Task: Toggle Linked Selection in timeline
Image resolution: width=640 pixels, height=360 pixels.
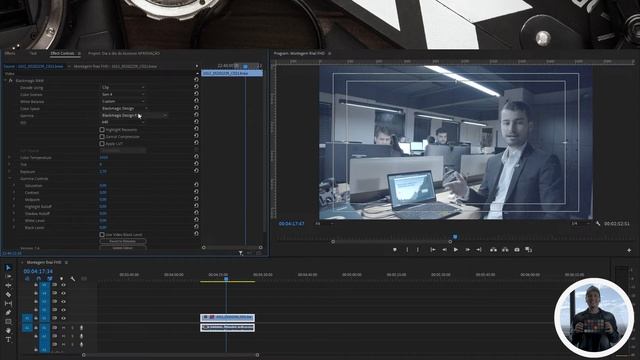Action: click(x=50, y=279)
